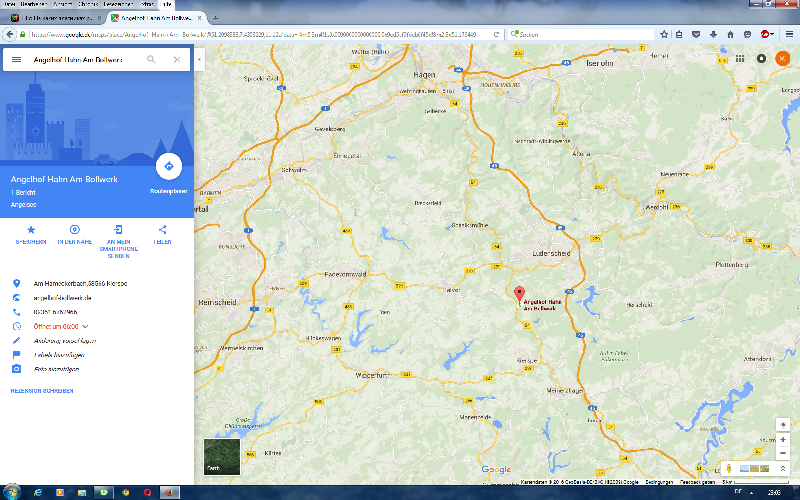800x500 pixels.
Task: Click Feedback geben link at map bottom
Action: click(x=696, y=482)
